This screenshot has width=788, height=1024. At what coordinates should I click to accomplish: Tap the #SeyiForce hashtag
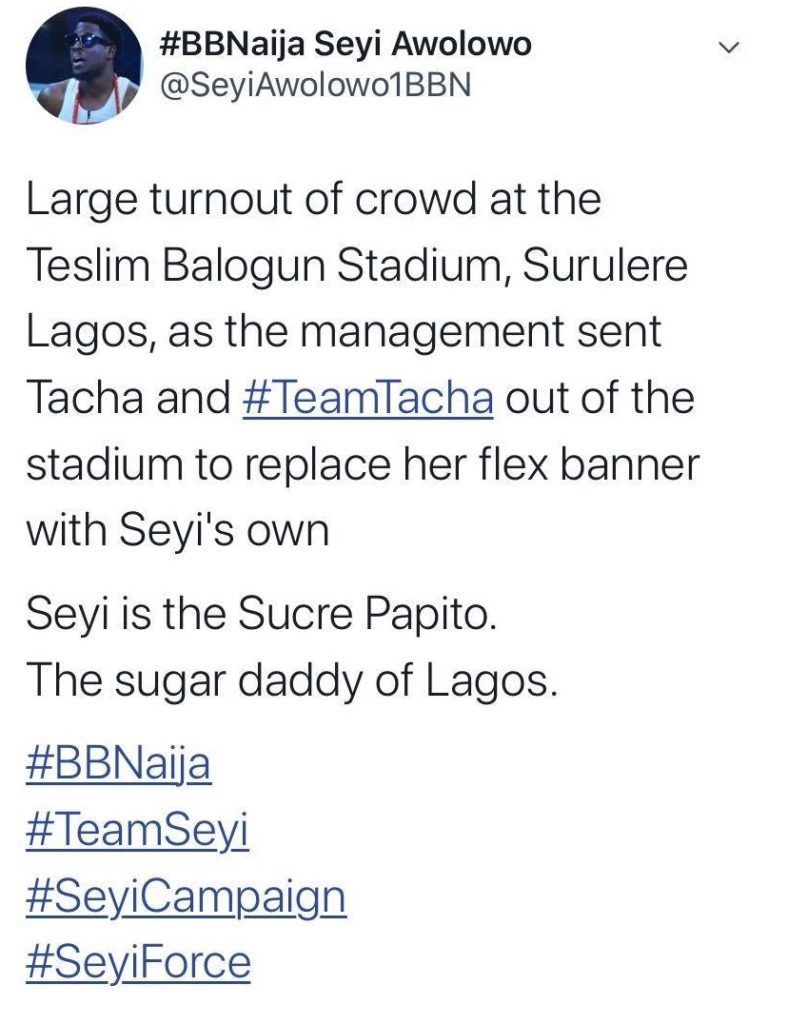(137, 962)
